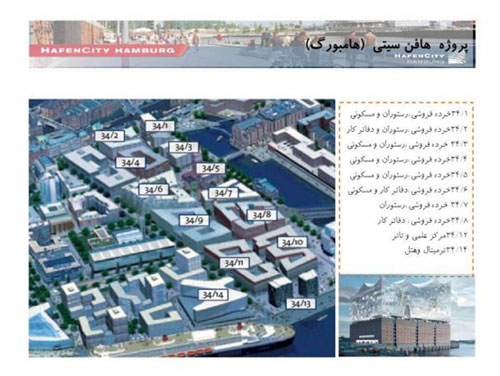The image size is (500, 376).
Task: Select the 34/13 tower label
Action: pos(301,304)
